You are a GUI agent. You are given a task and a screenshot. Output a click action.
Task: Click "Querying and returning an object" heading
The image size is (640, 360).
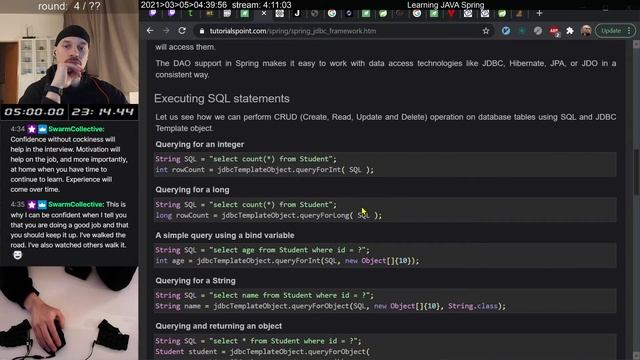[x=218, y=326]
